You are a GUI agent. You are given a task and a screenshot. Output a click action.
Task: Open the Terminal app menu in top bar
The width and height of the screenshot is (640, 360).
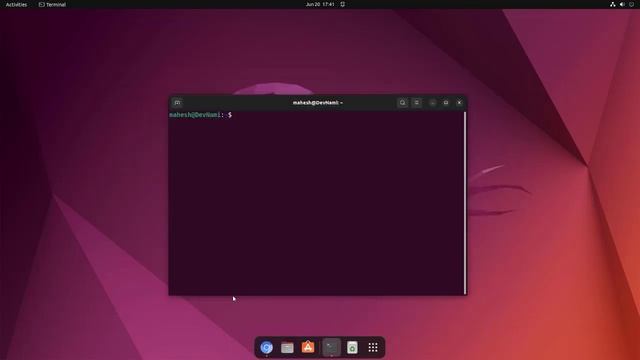click(52, 4)
